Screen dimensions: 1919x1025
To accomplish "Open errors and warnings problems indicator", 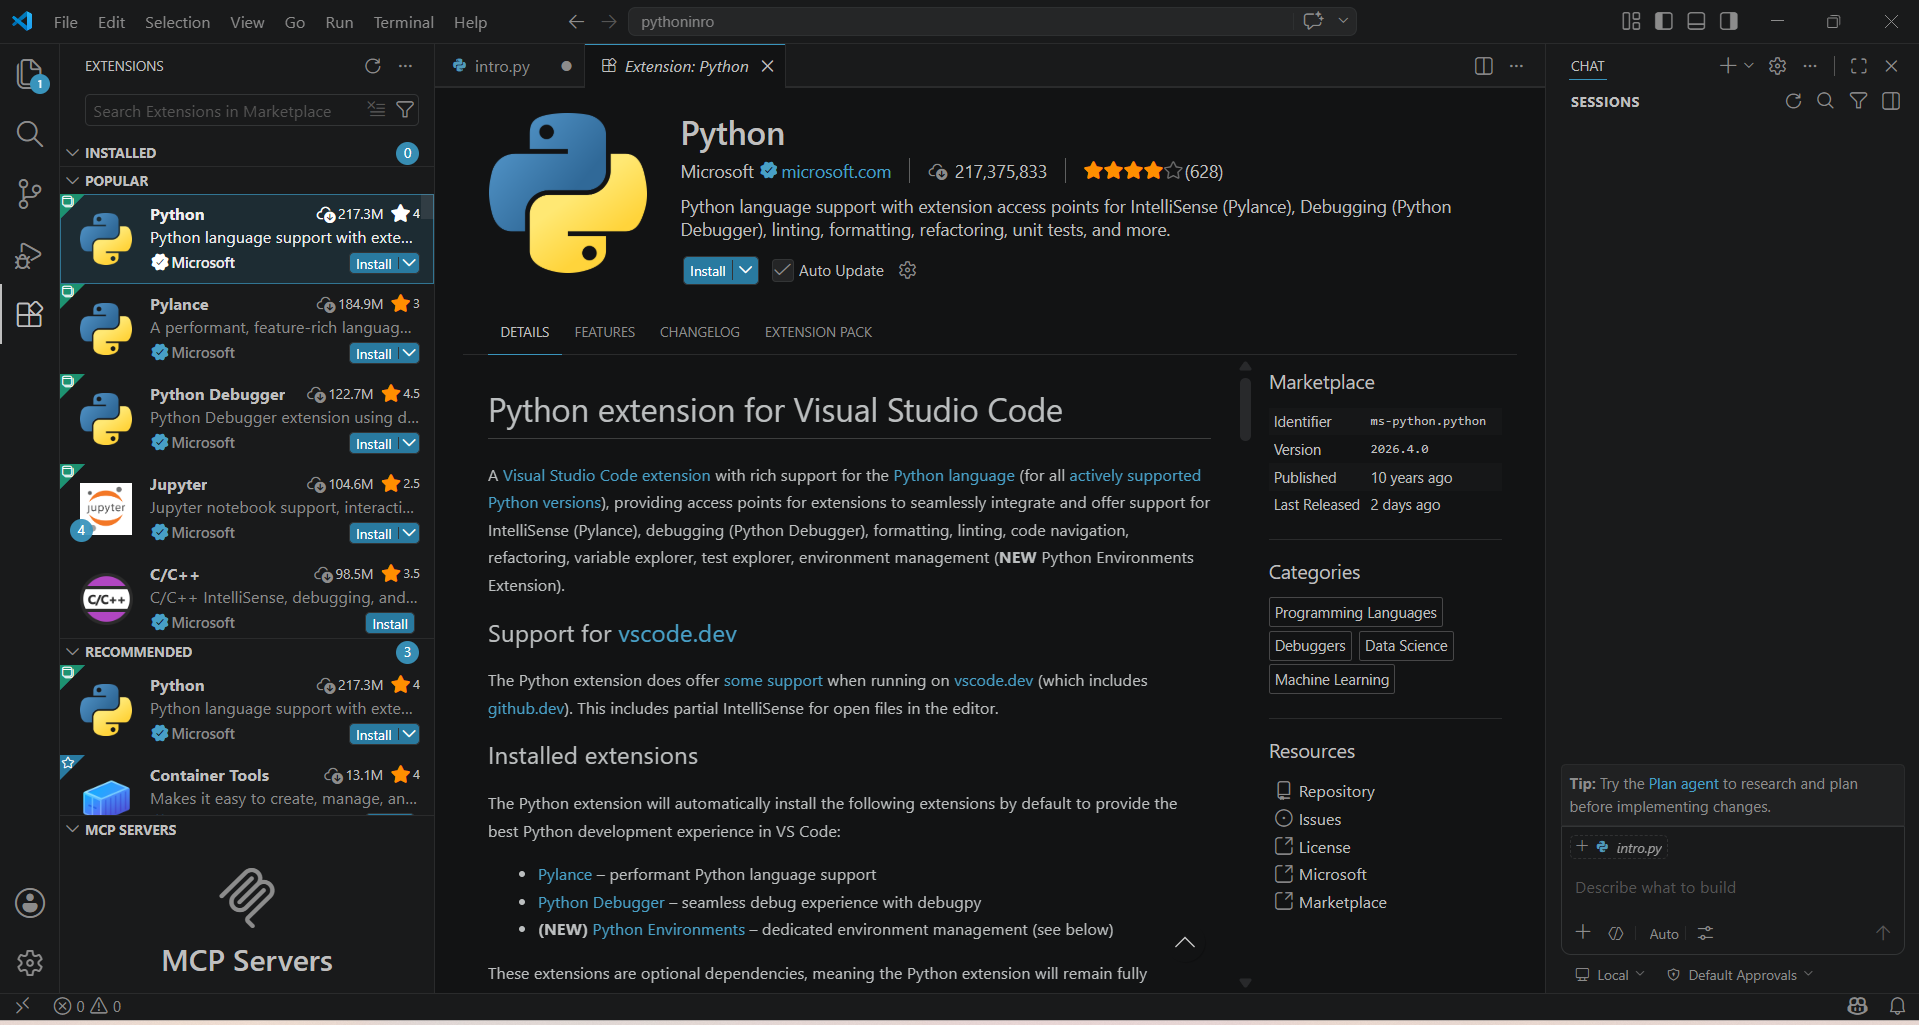I will click(88, 1006).
